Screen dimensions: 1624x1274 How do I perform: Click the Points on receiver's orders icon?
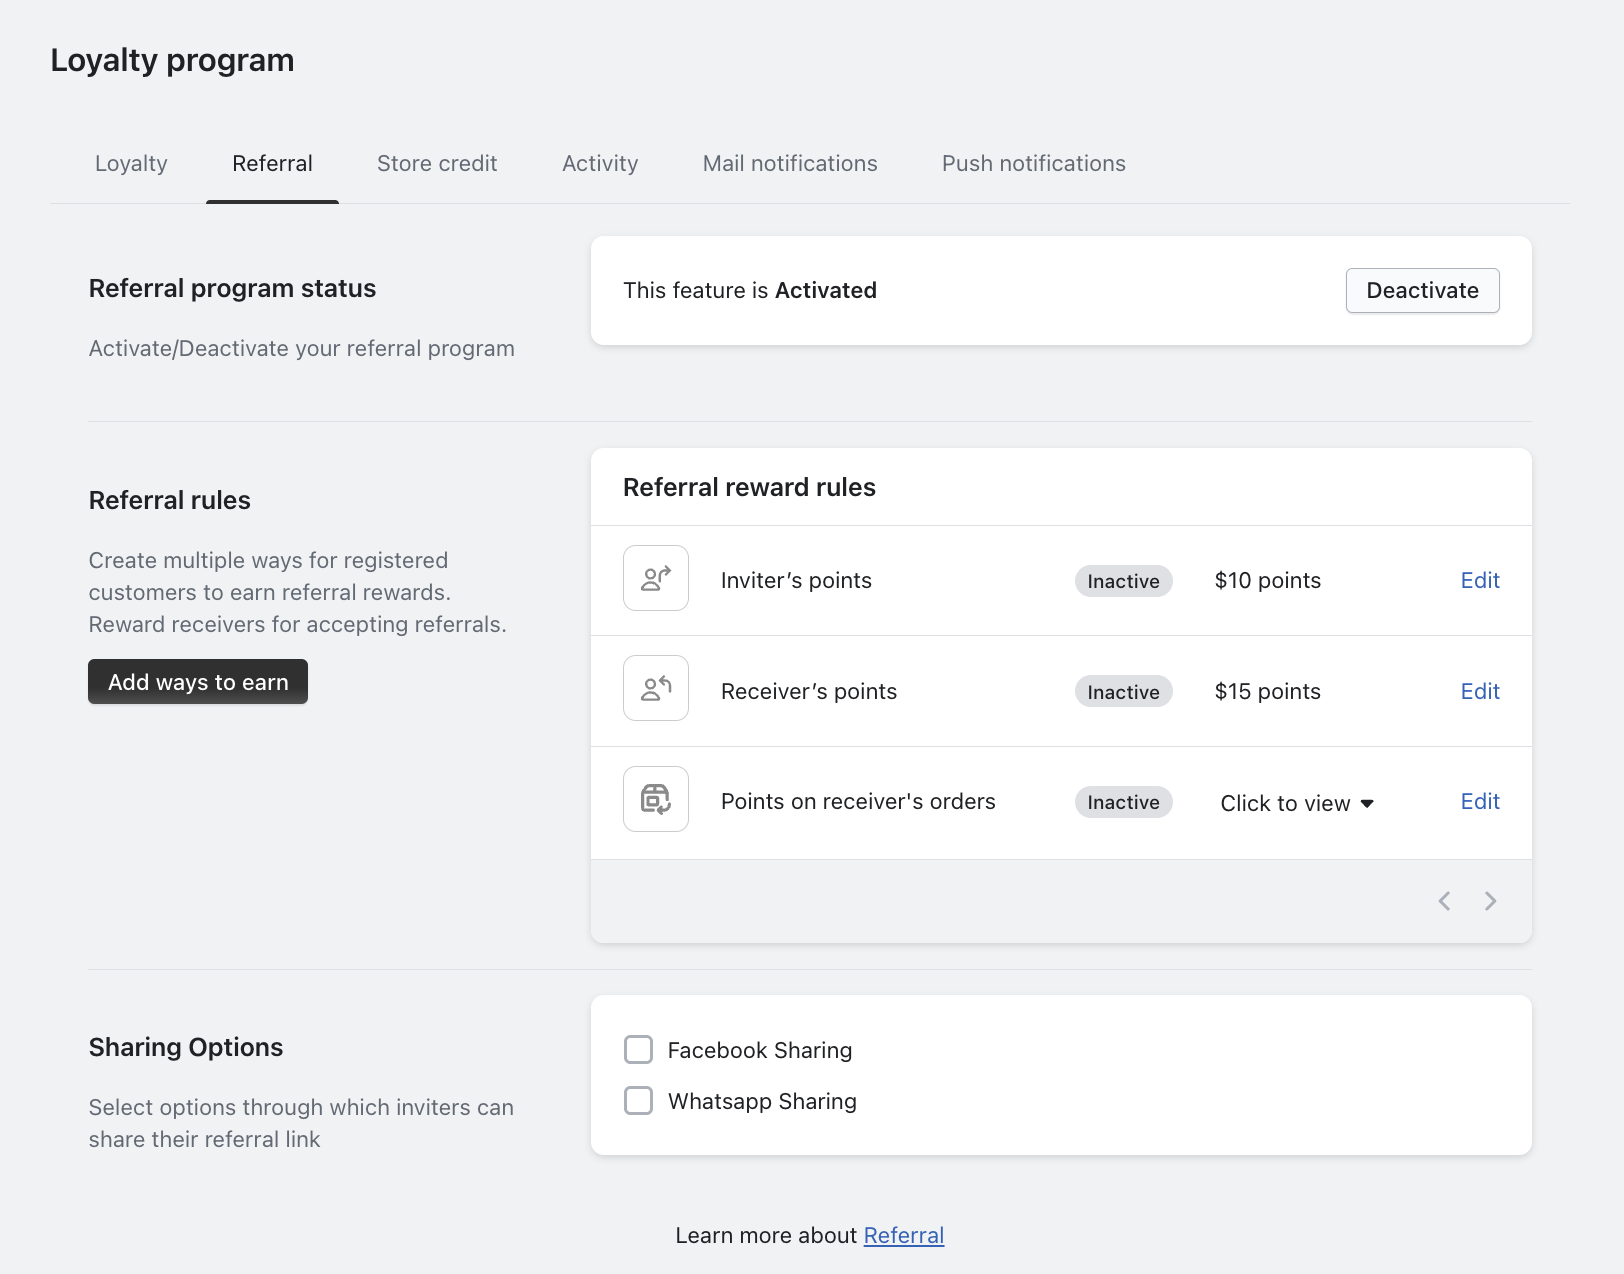pyautogui.click(x=656, y=799)
